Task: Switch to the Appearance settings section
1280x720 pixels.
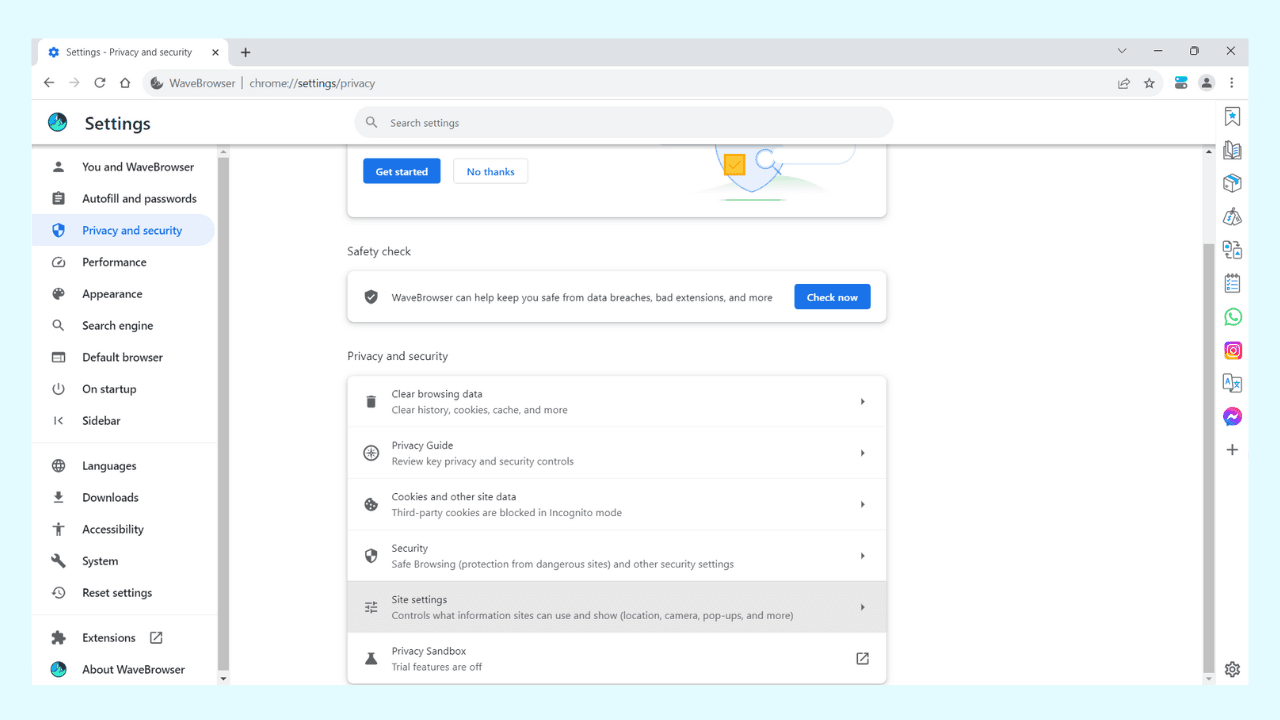Action: pos(110,293)
